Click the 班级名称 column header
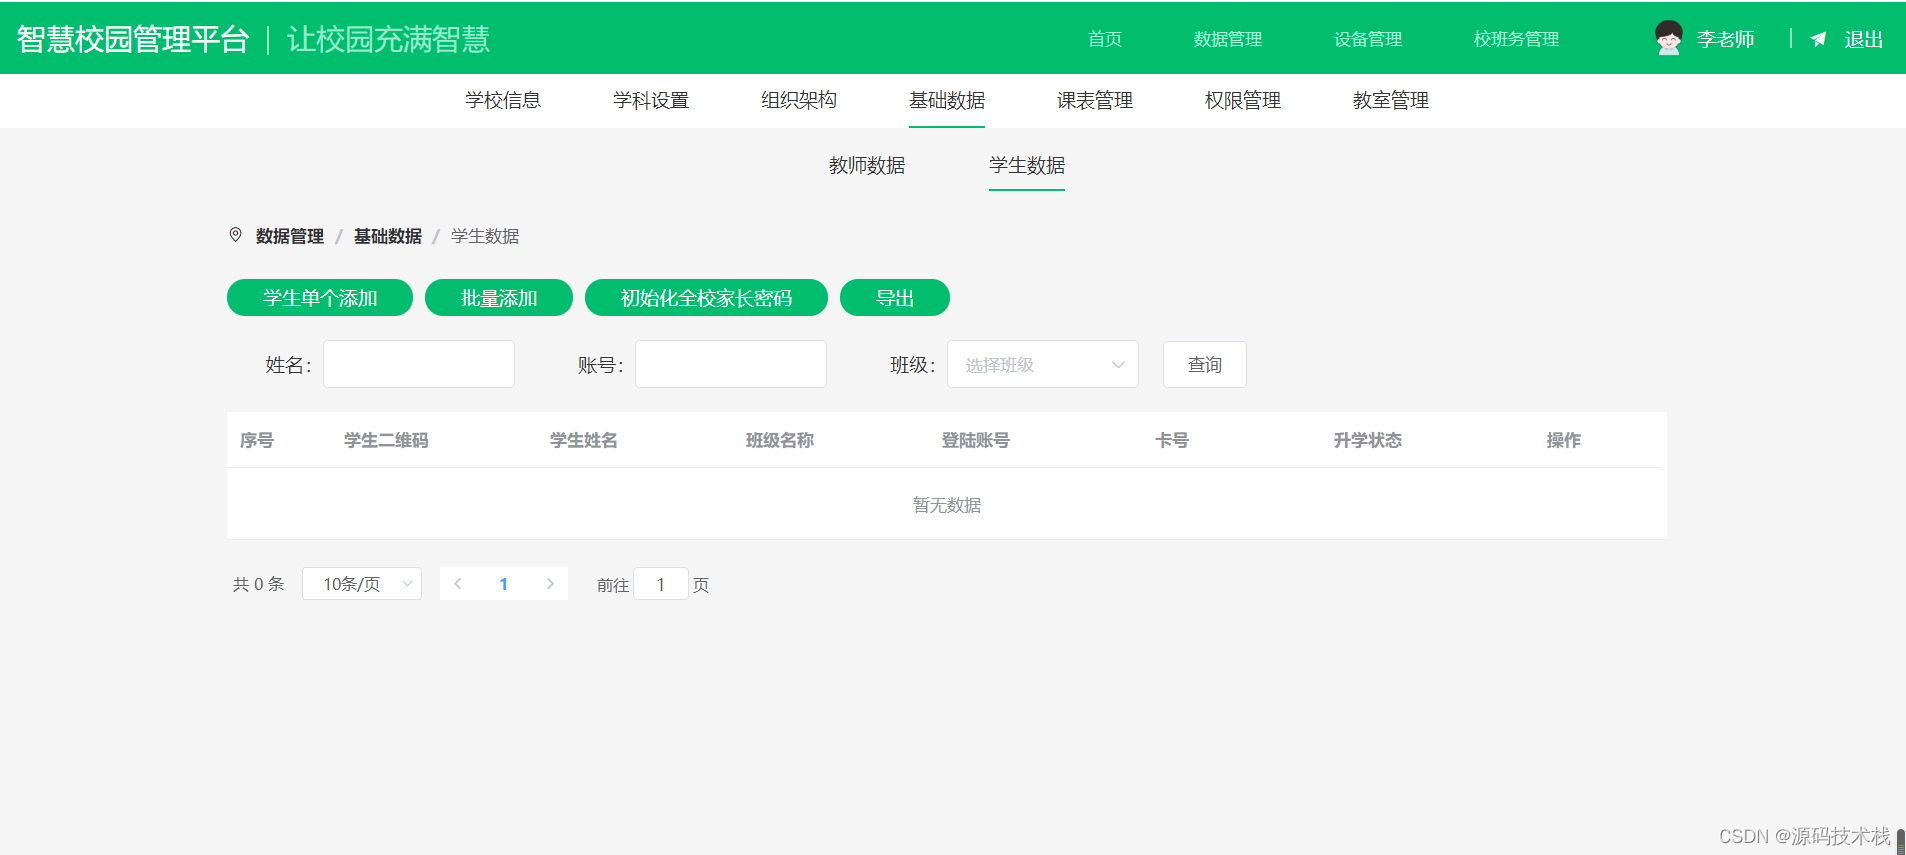 [x=780, y=440]
